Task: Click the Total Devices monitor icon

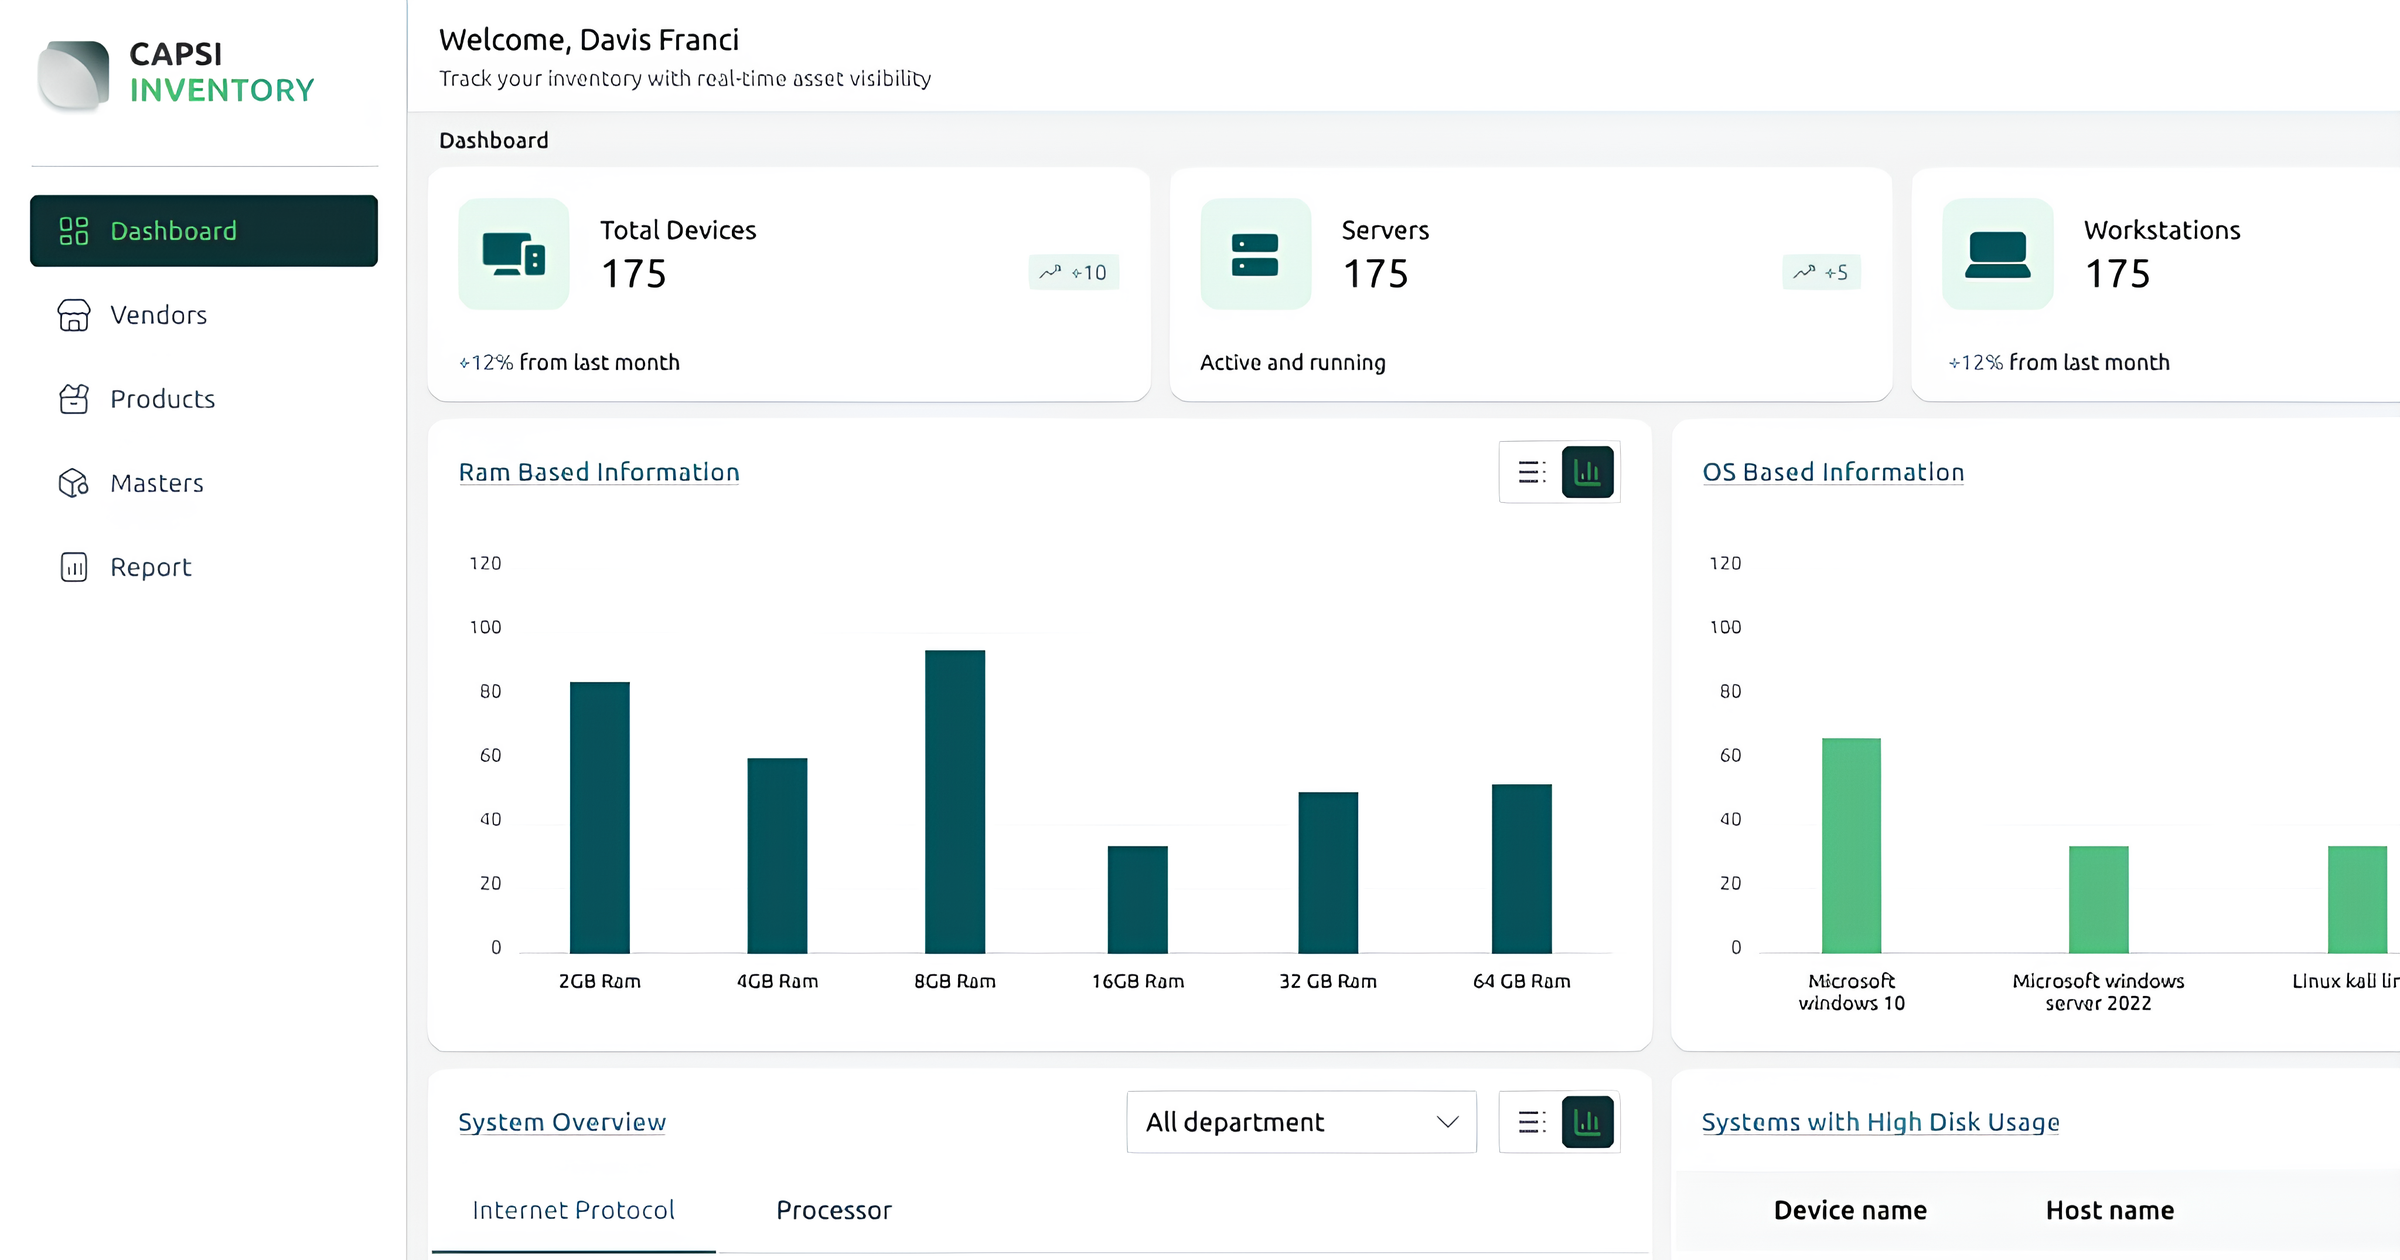Action: [x=514, y=254]
